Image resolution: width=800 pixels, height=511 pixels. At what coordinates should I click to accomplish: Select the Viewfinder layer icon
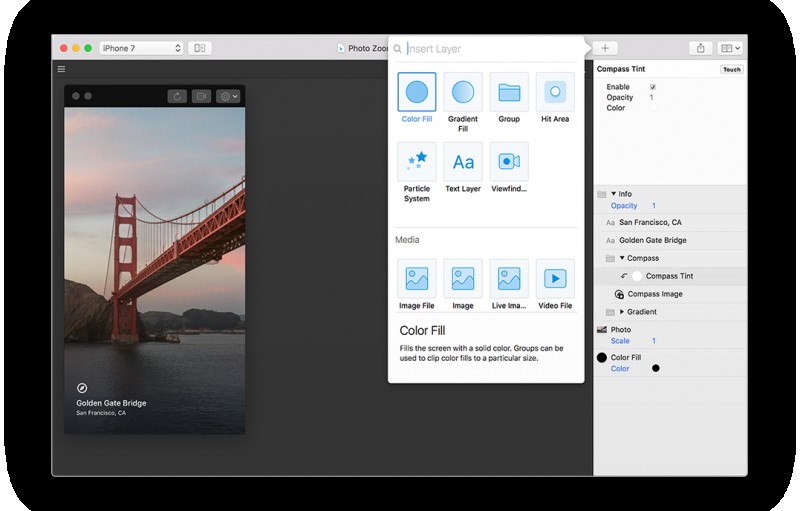509,161
